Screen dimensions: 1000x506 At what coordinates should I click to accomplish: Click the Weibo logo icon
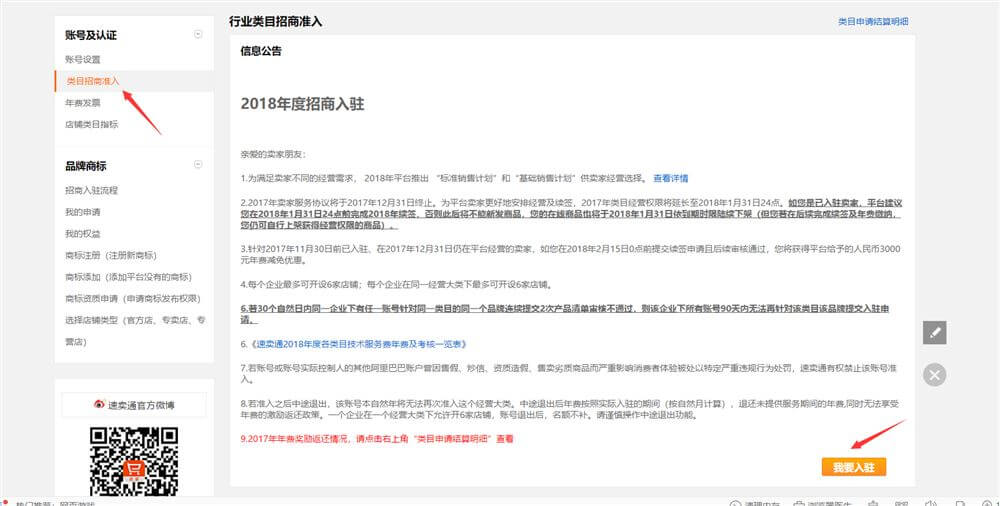[x=99, y=405]
